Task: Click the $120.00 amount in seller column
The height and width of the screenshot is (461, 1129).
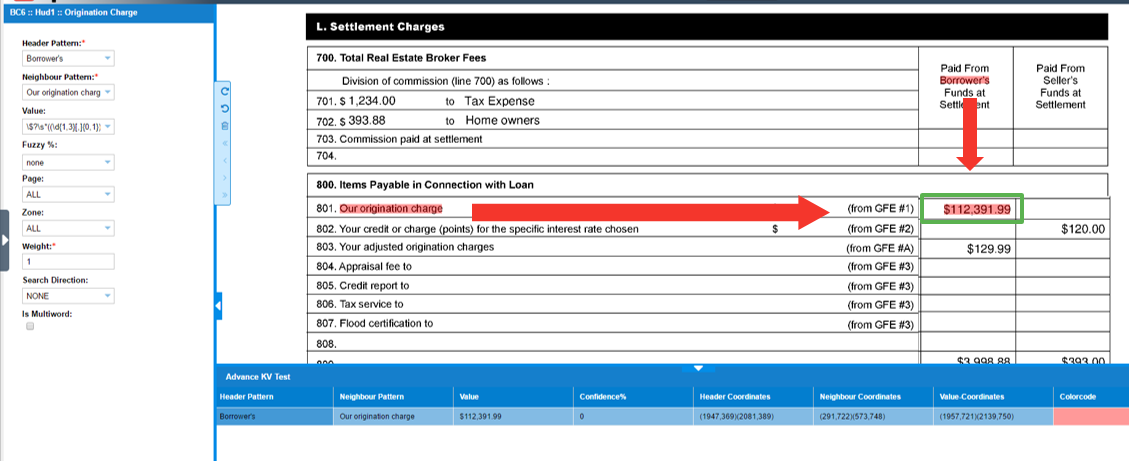Action: click(1083, 229)
